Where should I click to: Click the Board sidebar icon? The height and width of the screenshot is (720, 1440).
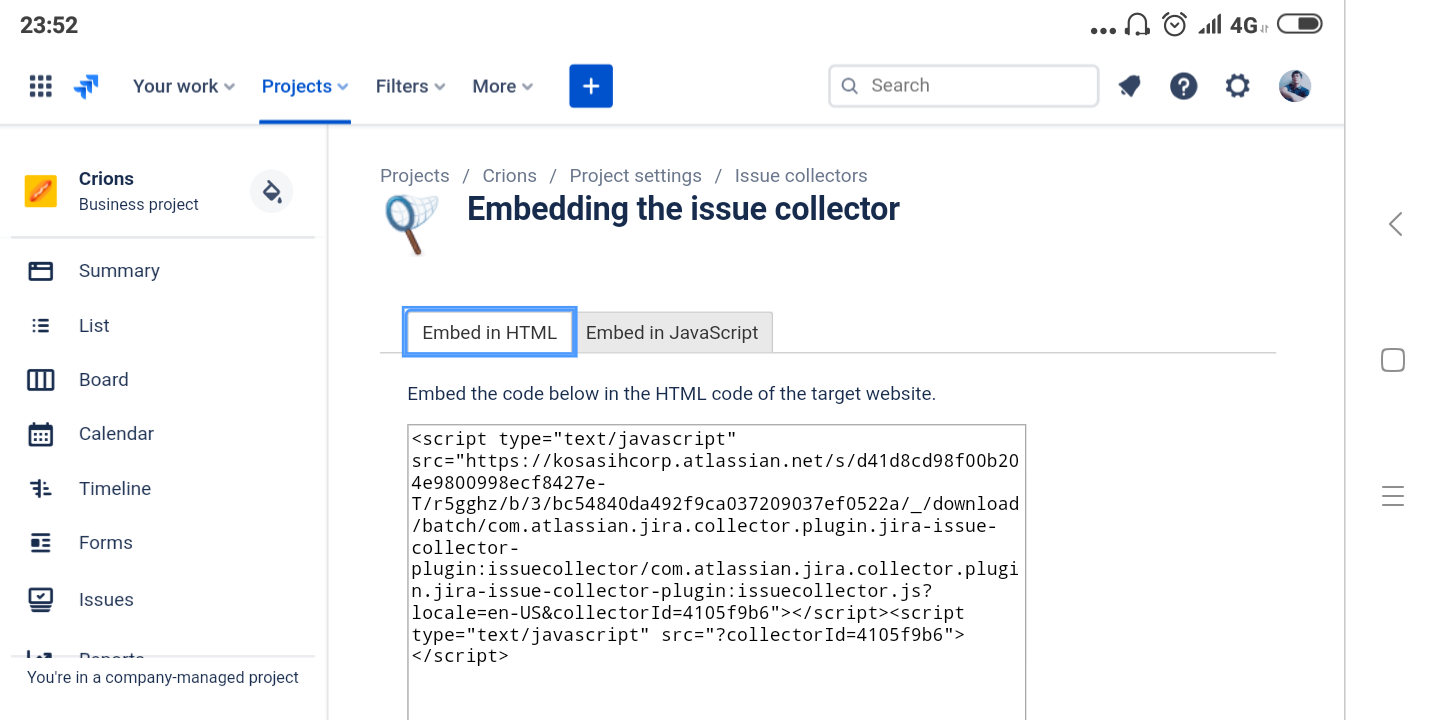click(41, 380)
